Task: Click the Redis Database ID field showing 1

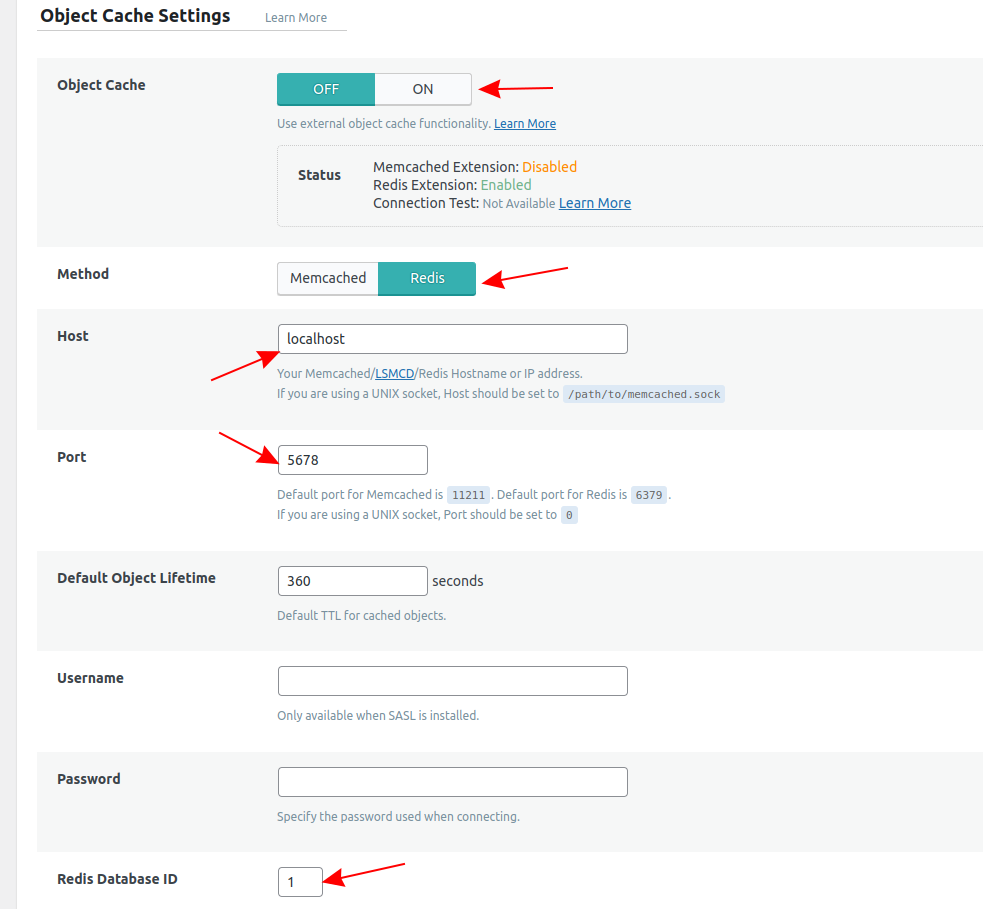Action: pos(300,882)
